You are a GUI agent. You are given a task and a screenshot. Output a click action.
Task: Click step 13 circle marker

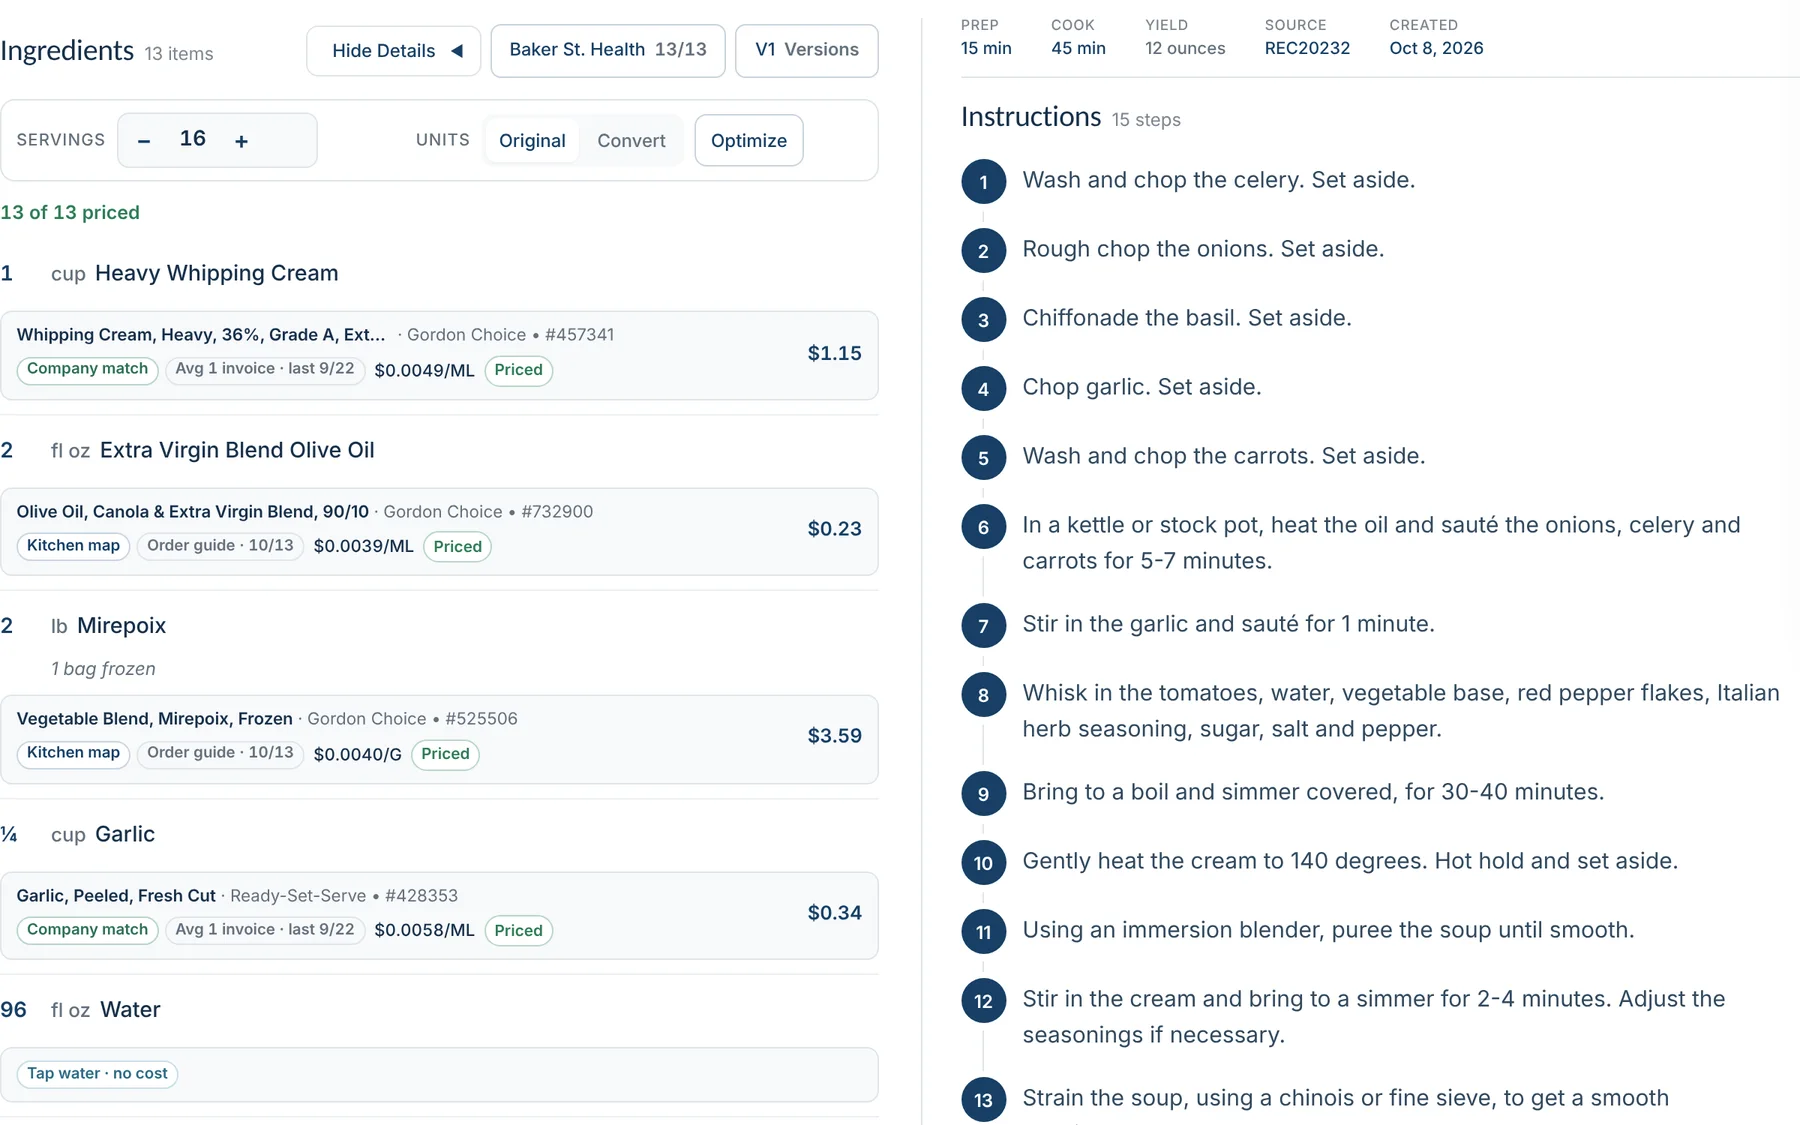tap(984, 1100)
